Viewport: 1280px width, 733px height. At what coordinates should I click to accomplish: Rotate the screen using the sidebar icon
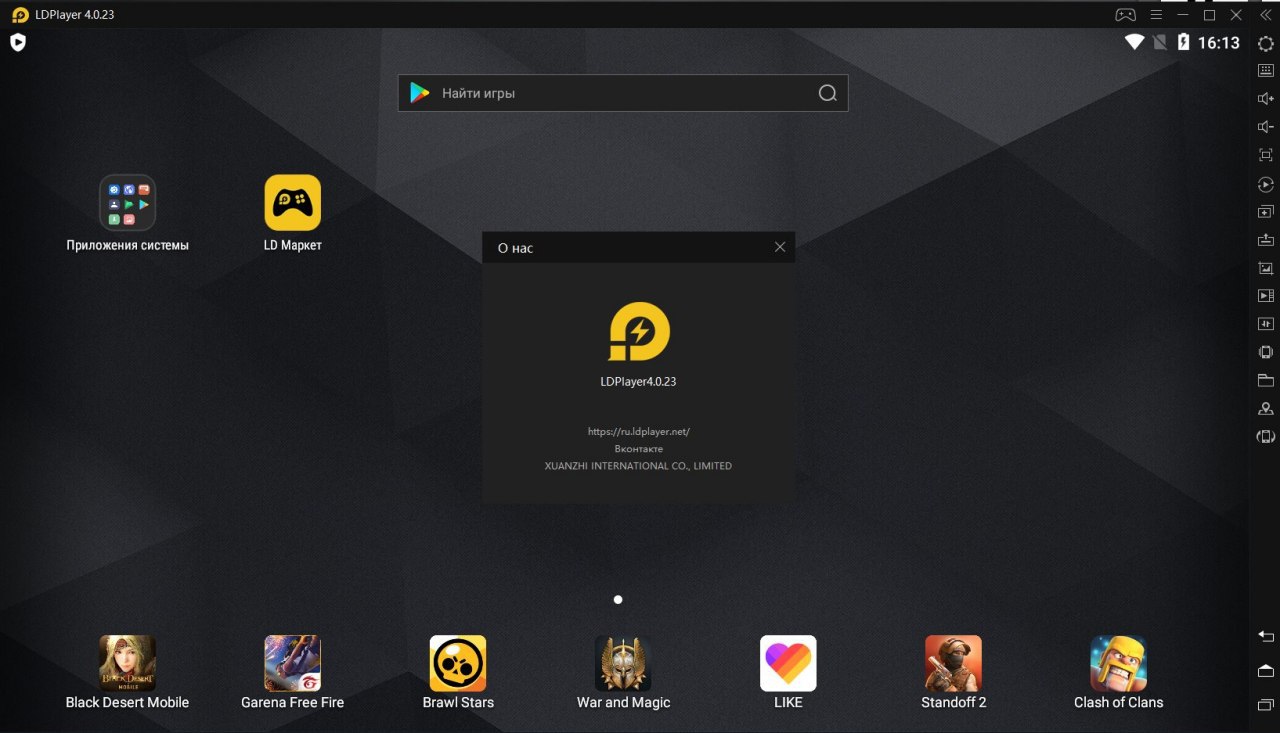tap(1265, 437)
